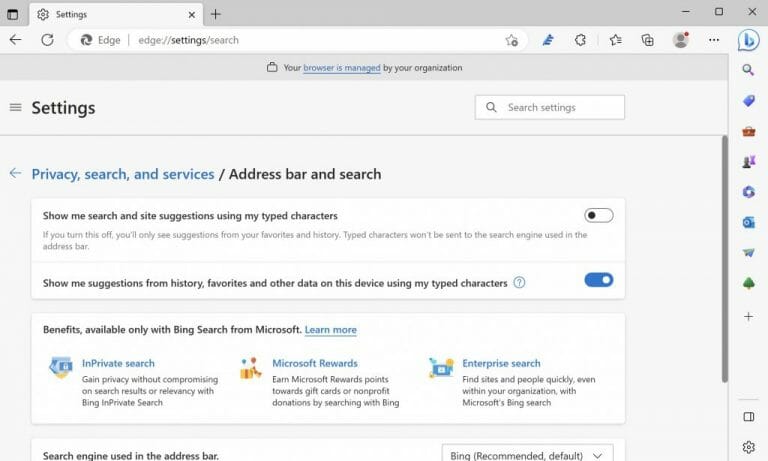Close the Settings tab

coord(192,15)
